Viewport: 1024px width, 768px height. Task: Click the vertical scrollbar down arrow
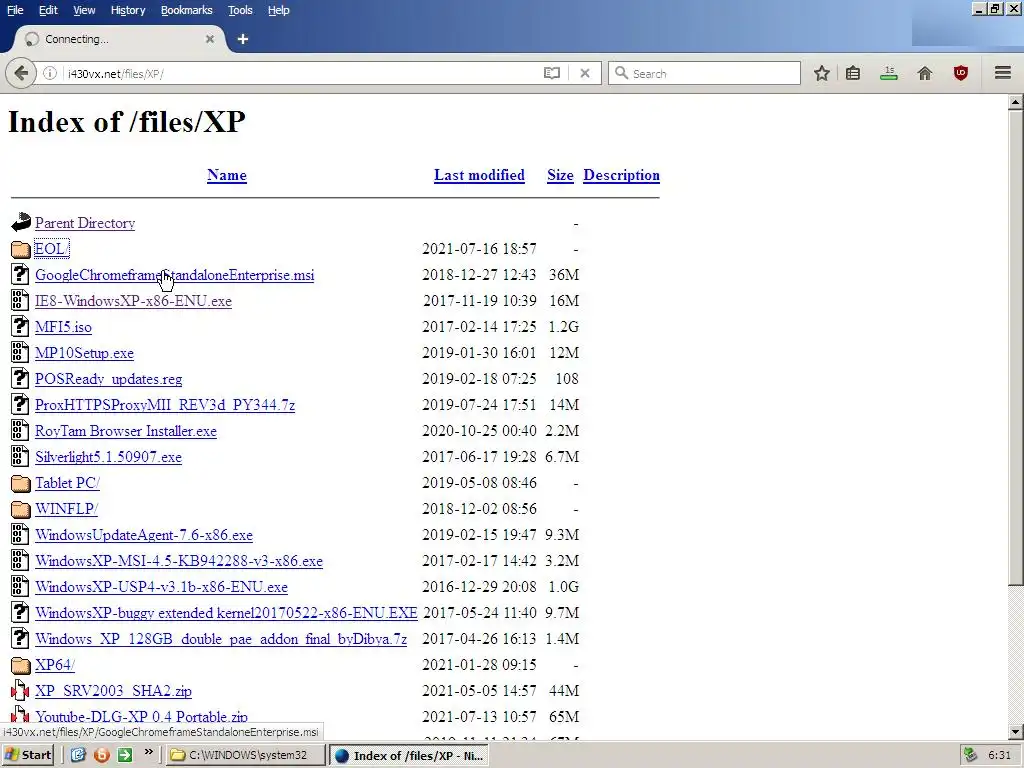click(1016, 732)
